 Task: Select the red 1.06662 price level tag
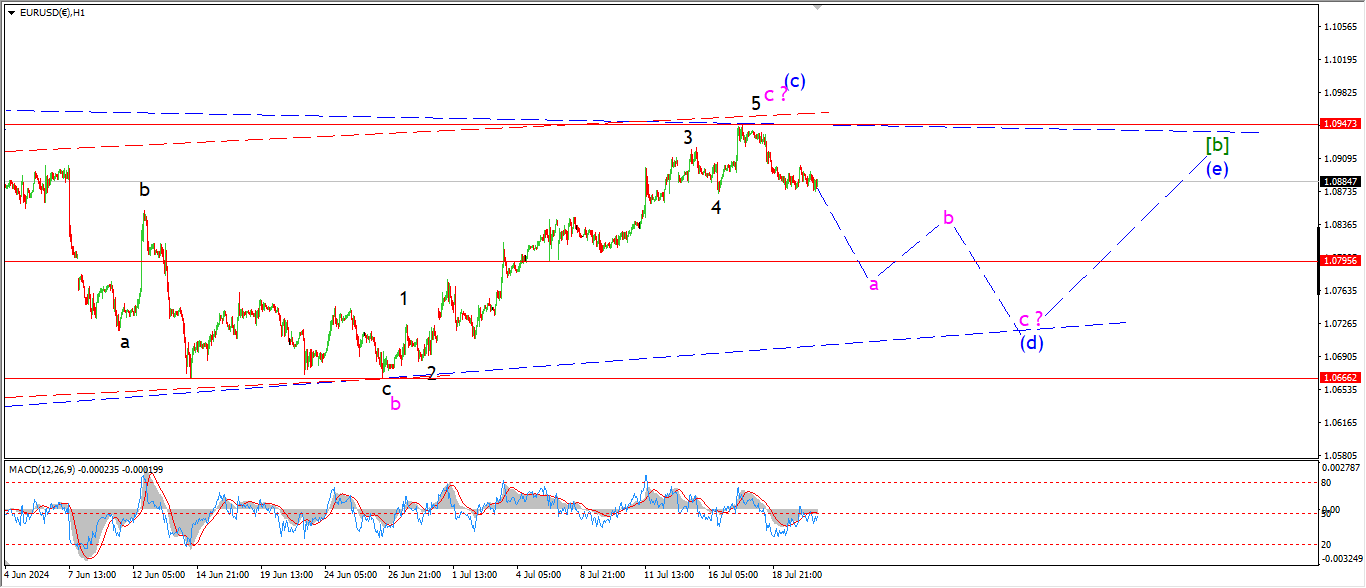[1339, 378]
